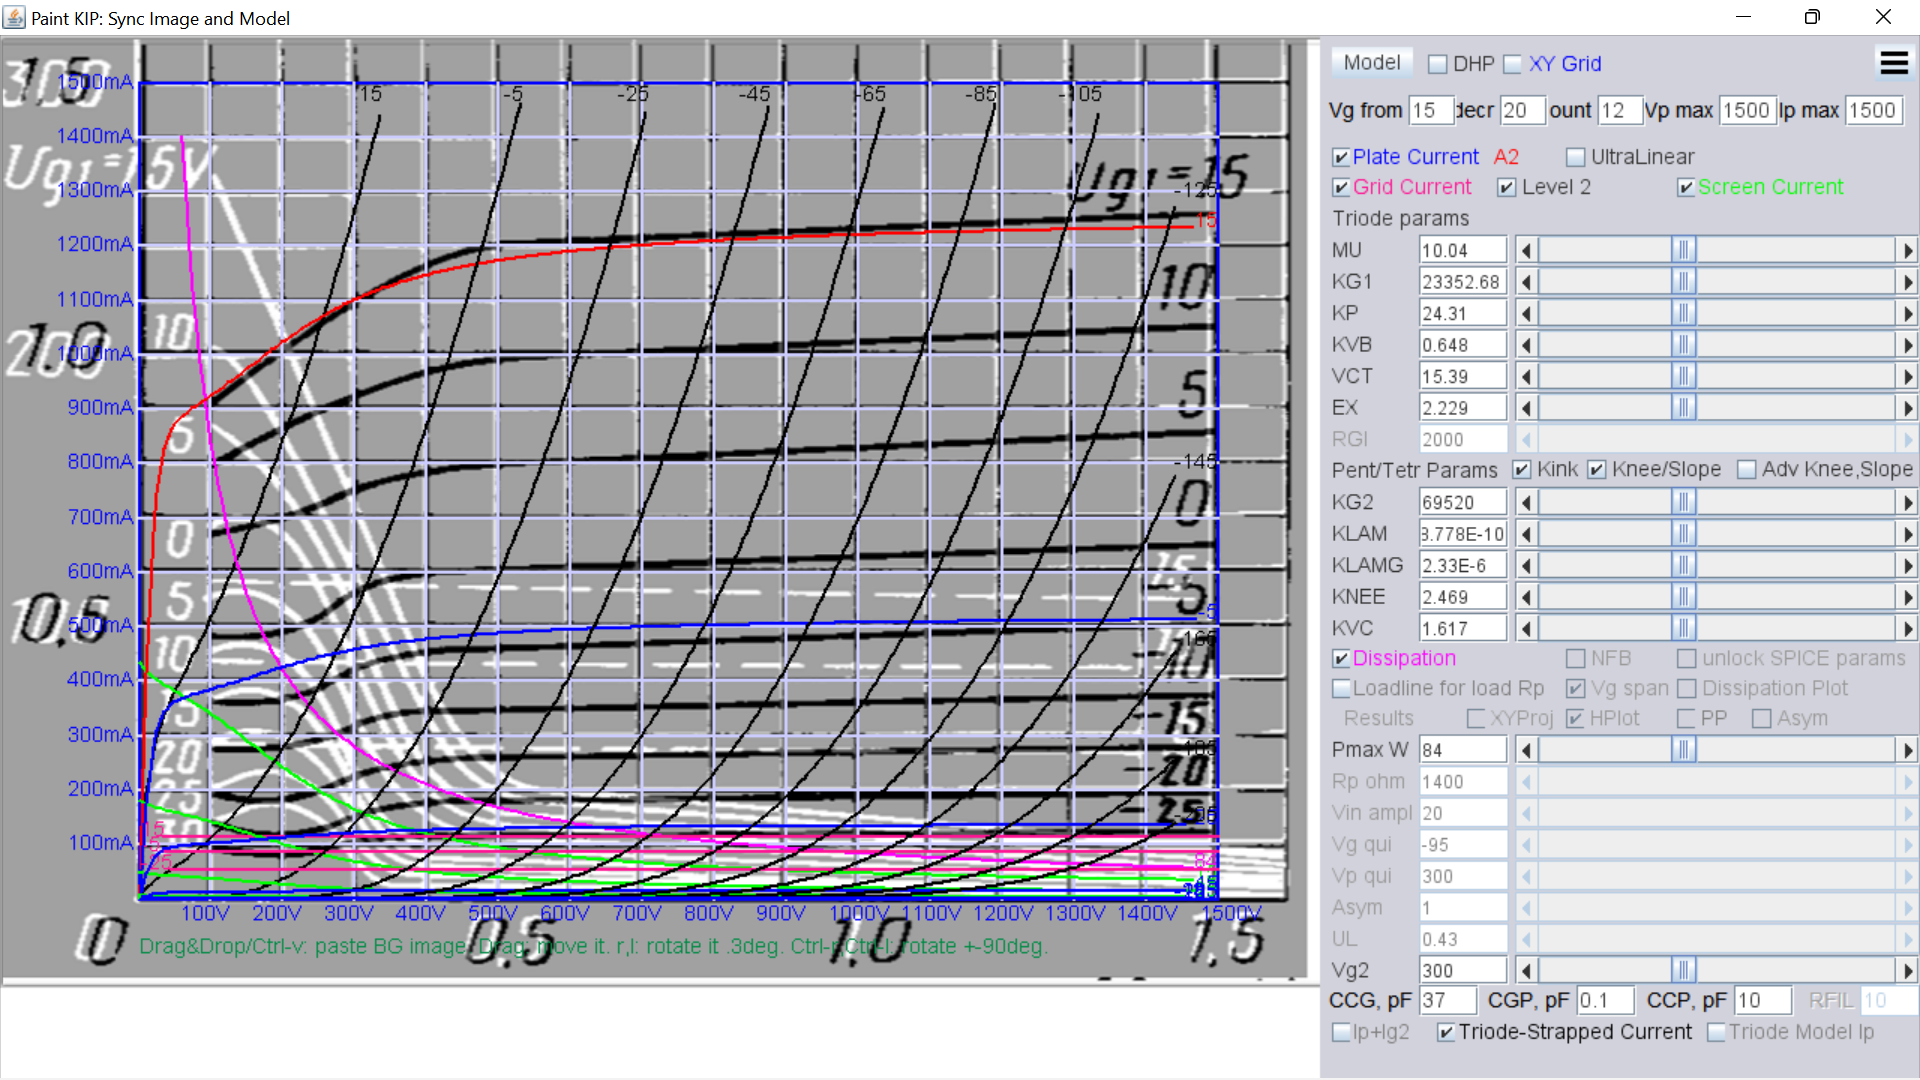Click the Pmax W slider right arrow
The height and width of the screenshot is (1080, 1920).
pos(1907,749)
